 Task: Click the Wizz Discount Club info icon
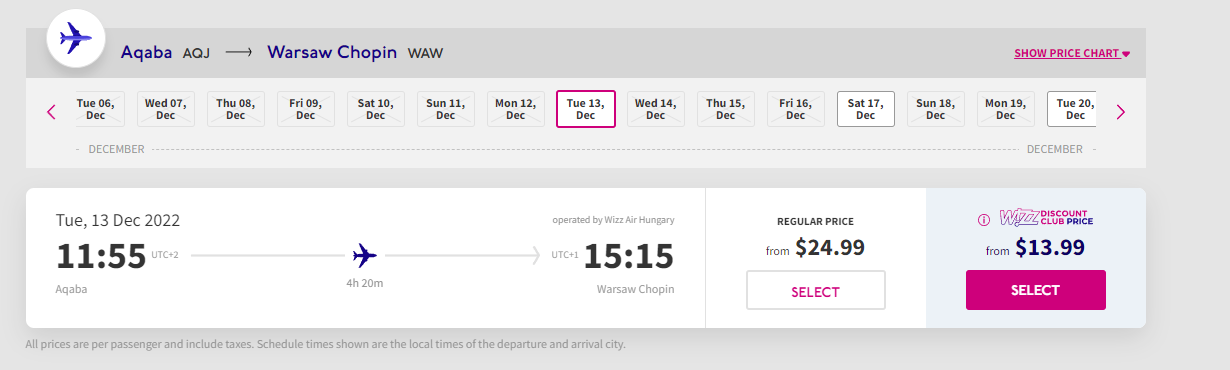(983, 219)
